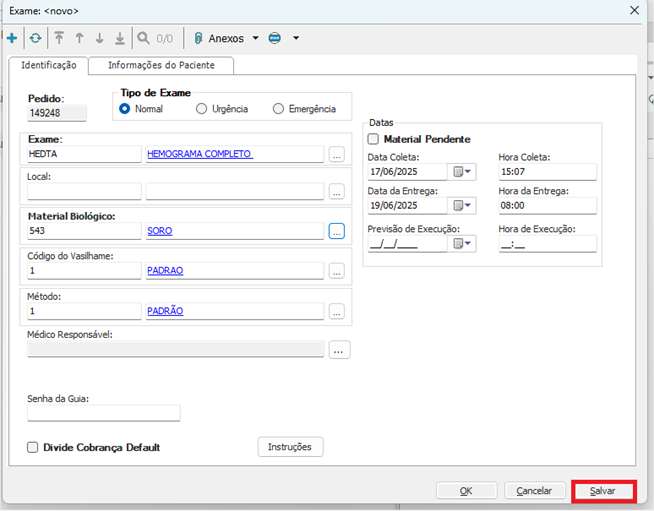654x511 pixels.
Task: Switch to Informações do Paciente tab
Action: pos(161,65)
